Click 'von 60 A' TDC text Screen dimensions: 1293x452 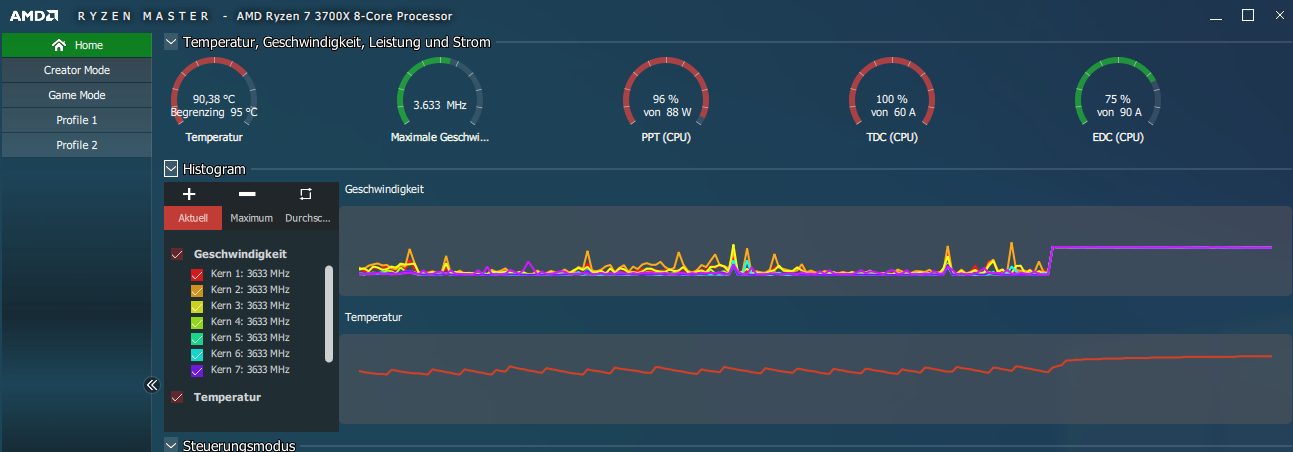point(892,112)
